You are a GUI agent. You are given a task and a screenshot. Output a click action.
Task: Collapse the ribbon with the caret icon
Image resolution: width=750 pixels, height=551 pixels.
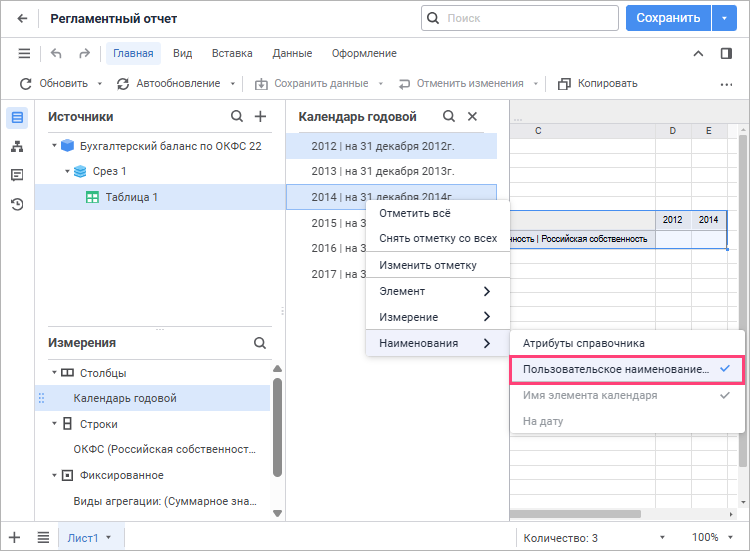click(x=698, y=54)
